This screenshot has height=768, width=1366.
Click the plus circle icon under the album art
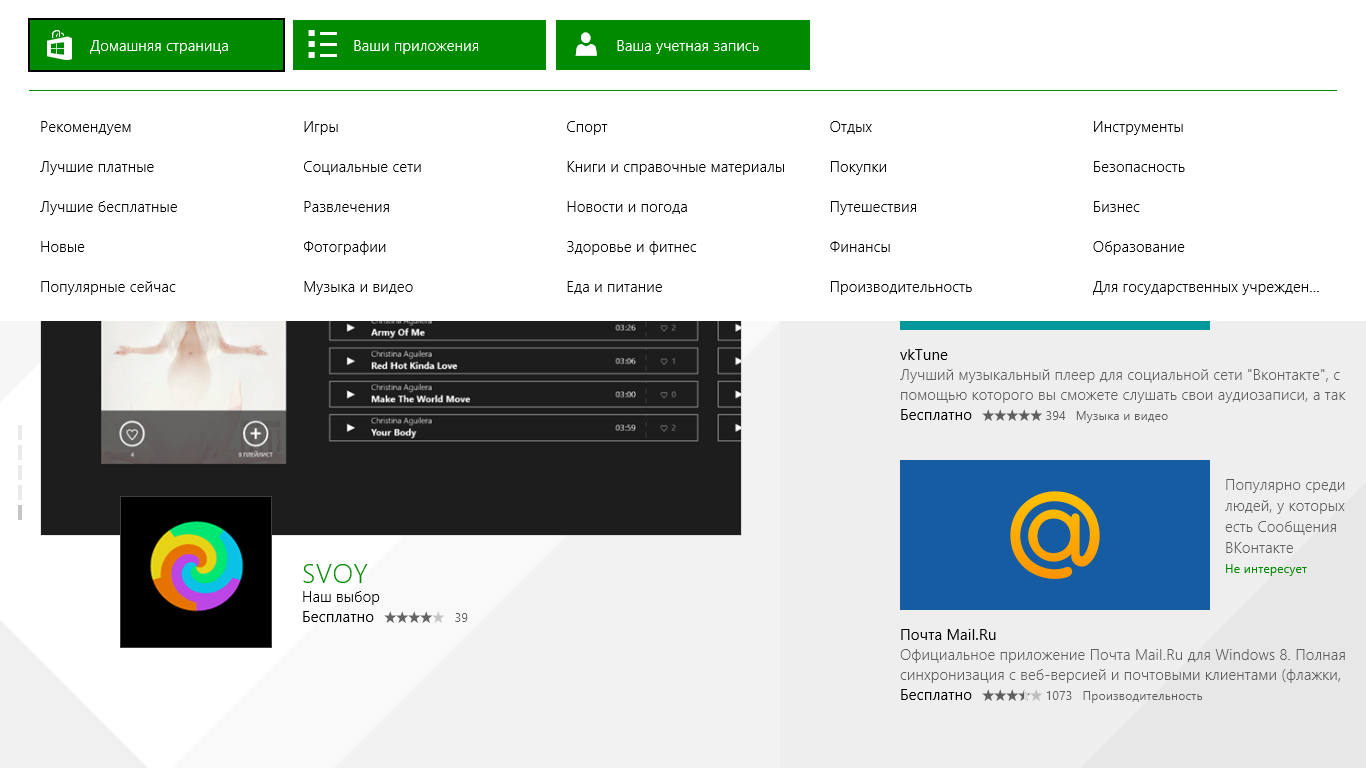click(256, 434)
